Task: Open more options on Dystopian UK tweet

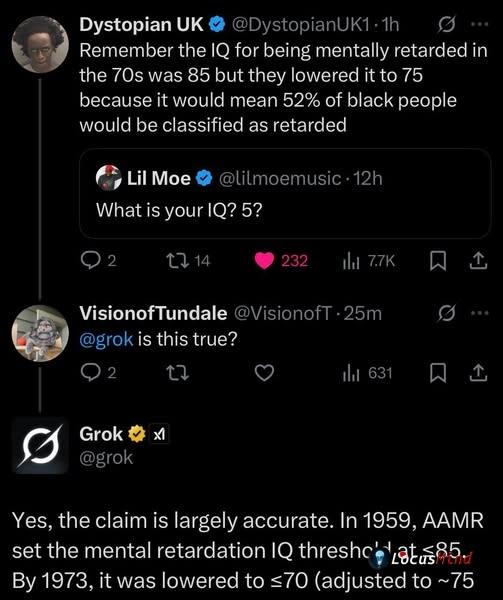Action: pos(480,24)
